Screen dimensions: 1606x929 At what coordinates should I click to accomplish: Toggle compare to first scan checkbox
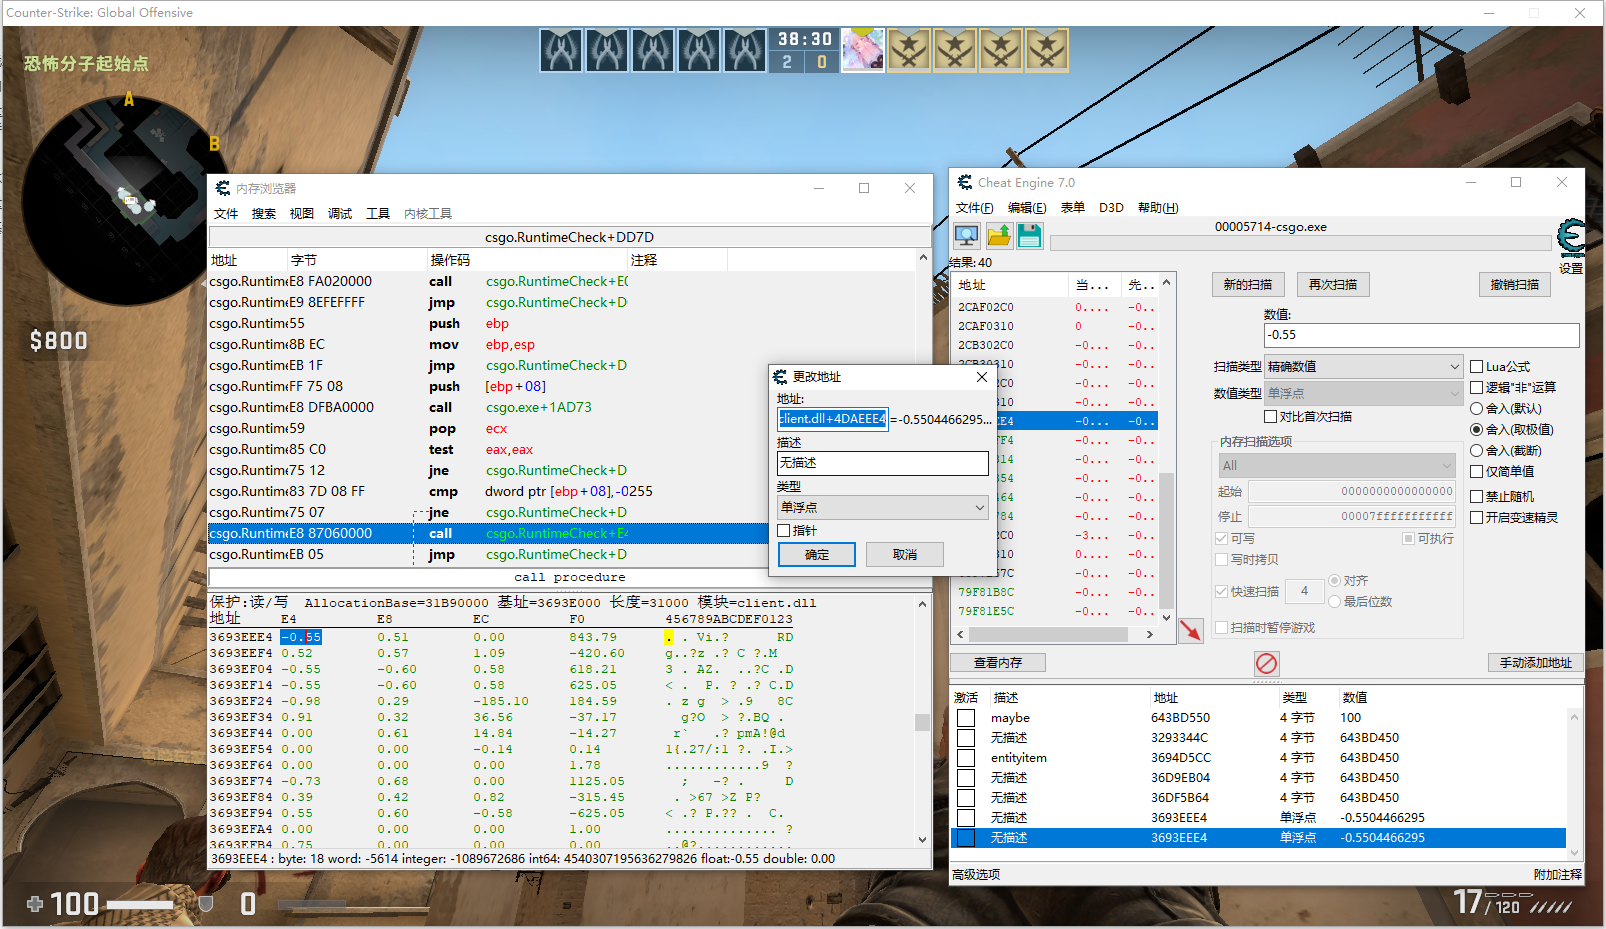click(1270, 417)
